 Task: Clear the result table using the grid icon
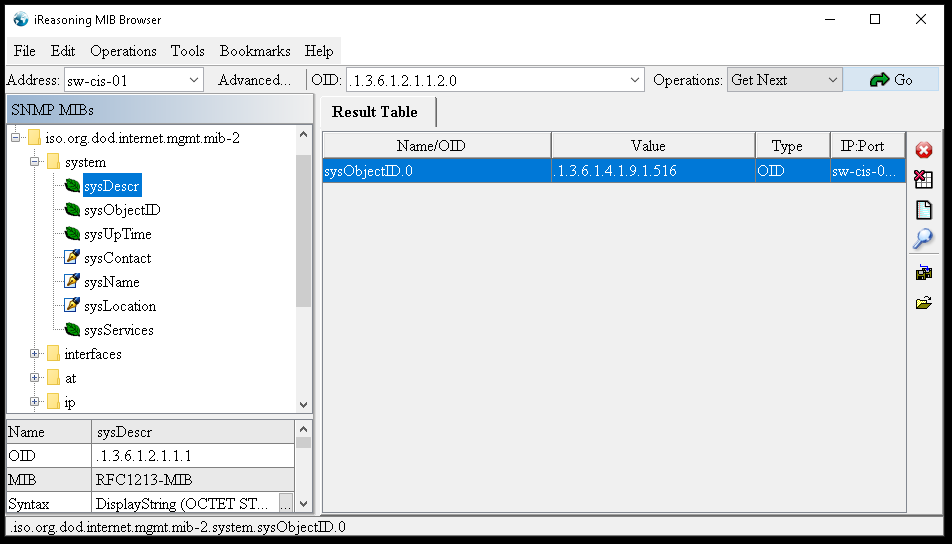tap(923, 180)
